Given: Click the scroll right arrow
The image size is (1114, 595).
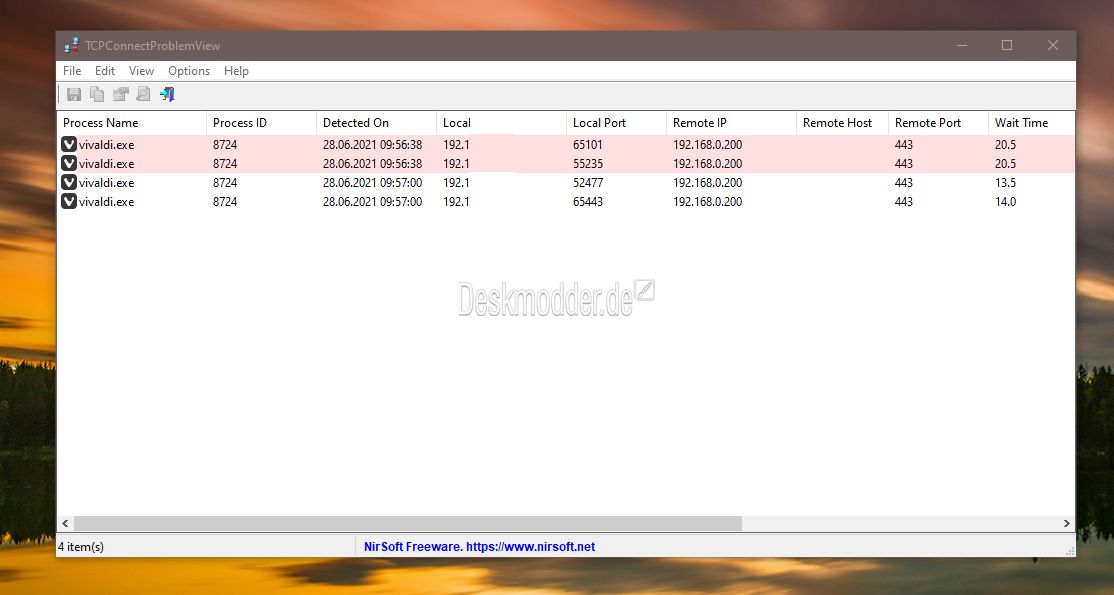Looking at the screenshot, I should [x=1066, y=523].
